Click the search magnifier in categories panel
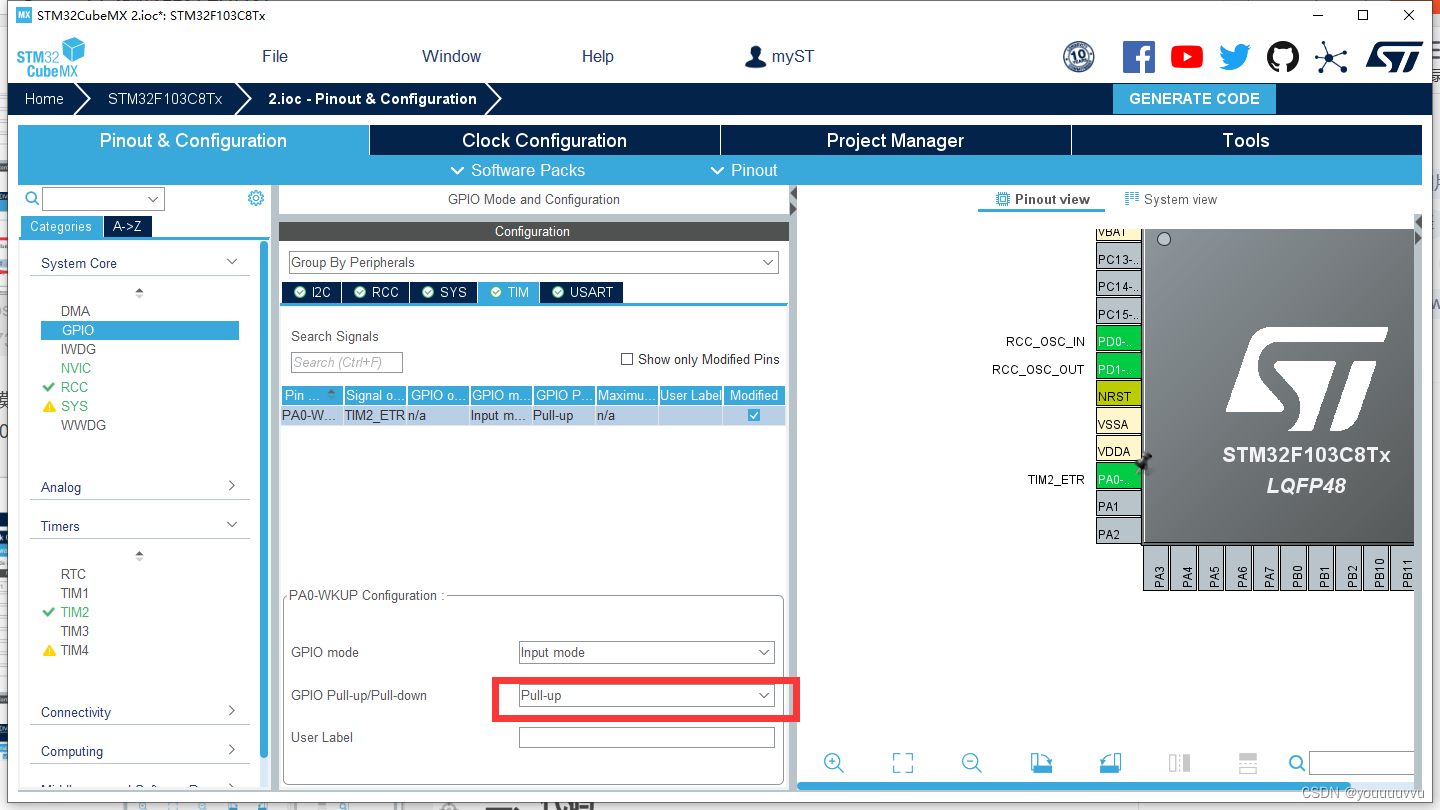1440x810 pixels. [32, 198]
